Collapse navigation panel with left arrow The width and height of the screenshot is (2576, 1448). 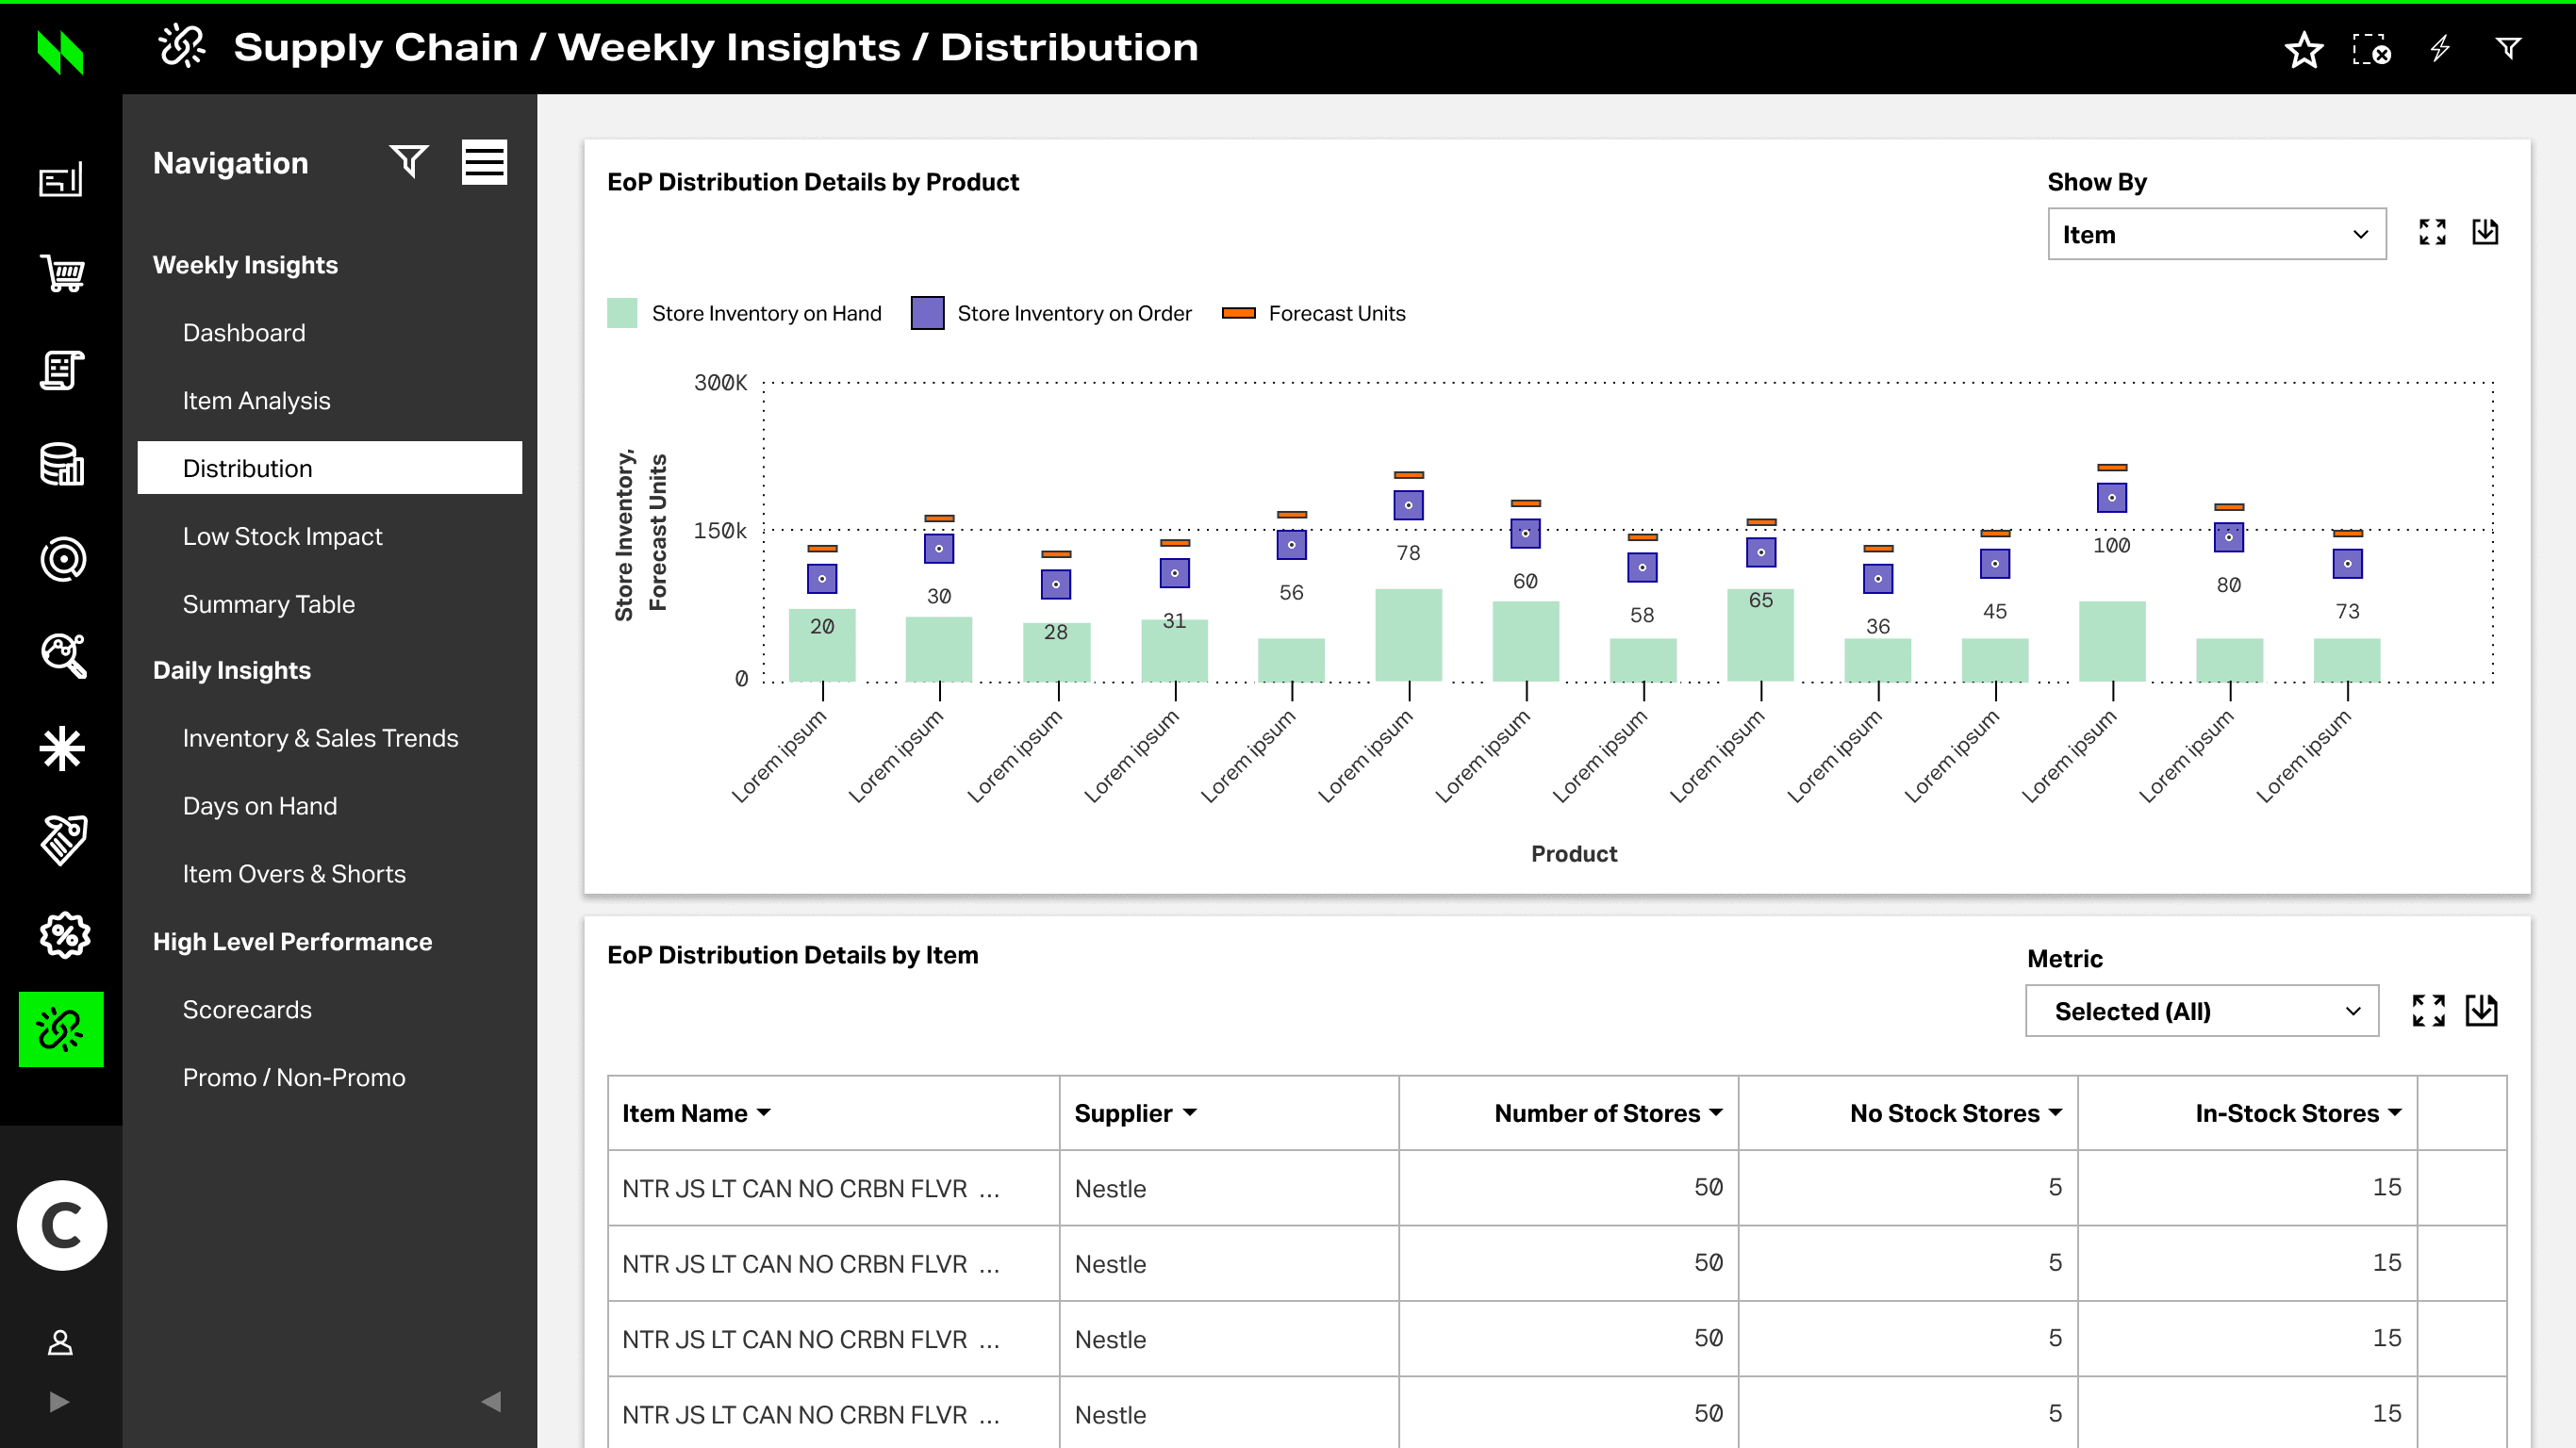tap(490, 1401)
